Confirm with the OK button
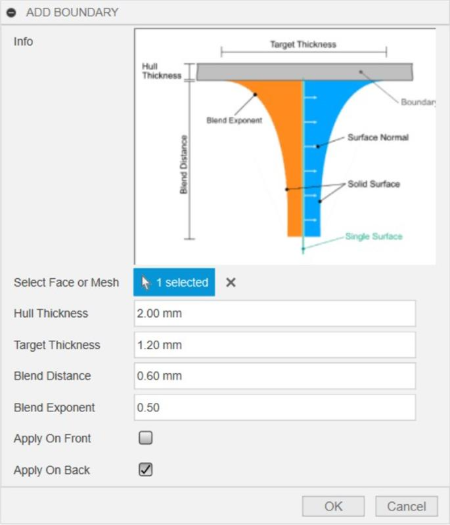Screen dimensions: 450x525 [x=333, y=506]
